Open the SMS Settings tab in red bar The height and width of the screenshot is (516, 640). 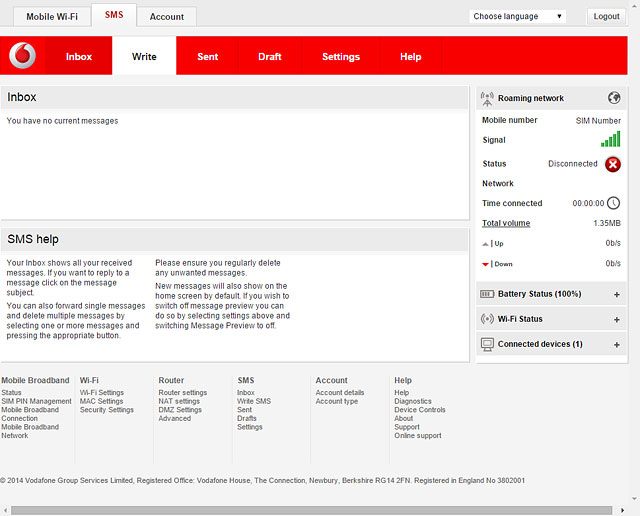(340, 57)
